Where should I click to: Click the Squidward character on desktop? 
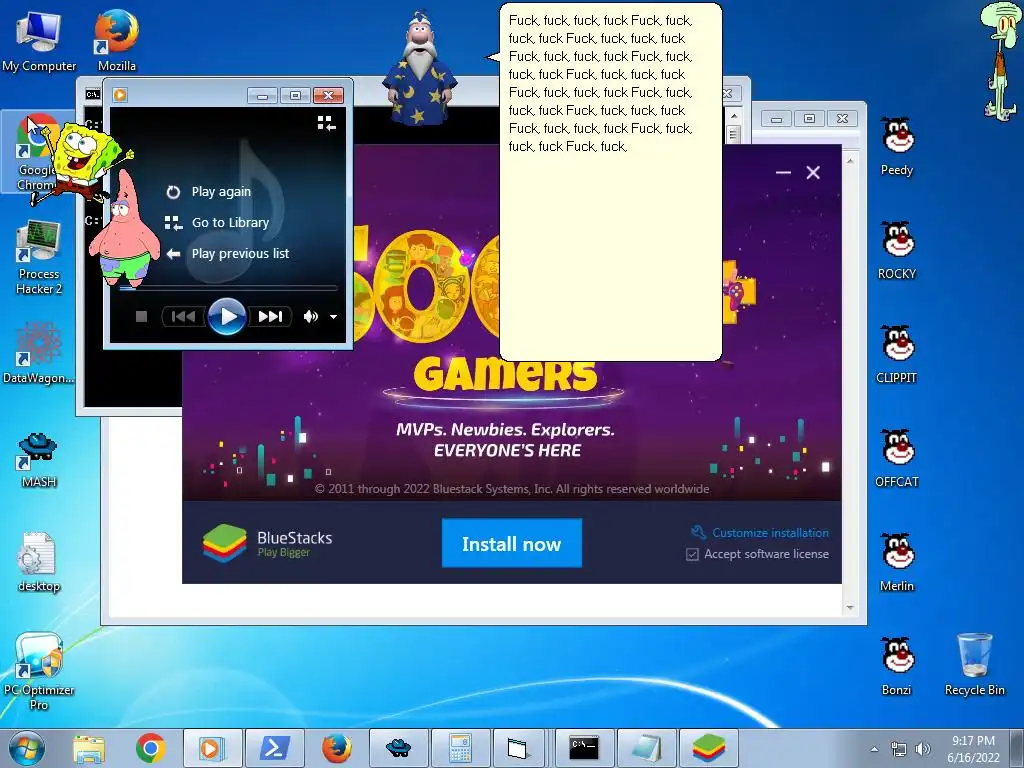(x=1000, y=60)
